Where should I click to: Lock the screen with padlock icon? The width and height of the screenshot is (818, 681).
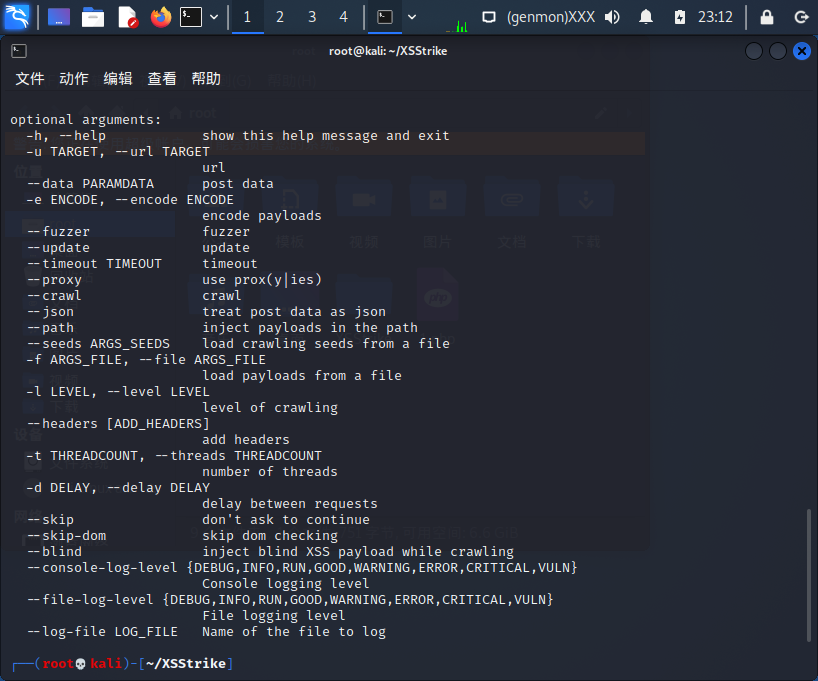point(767,17)
